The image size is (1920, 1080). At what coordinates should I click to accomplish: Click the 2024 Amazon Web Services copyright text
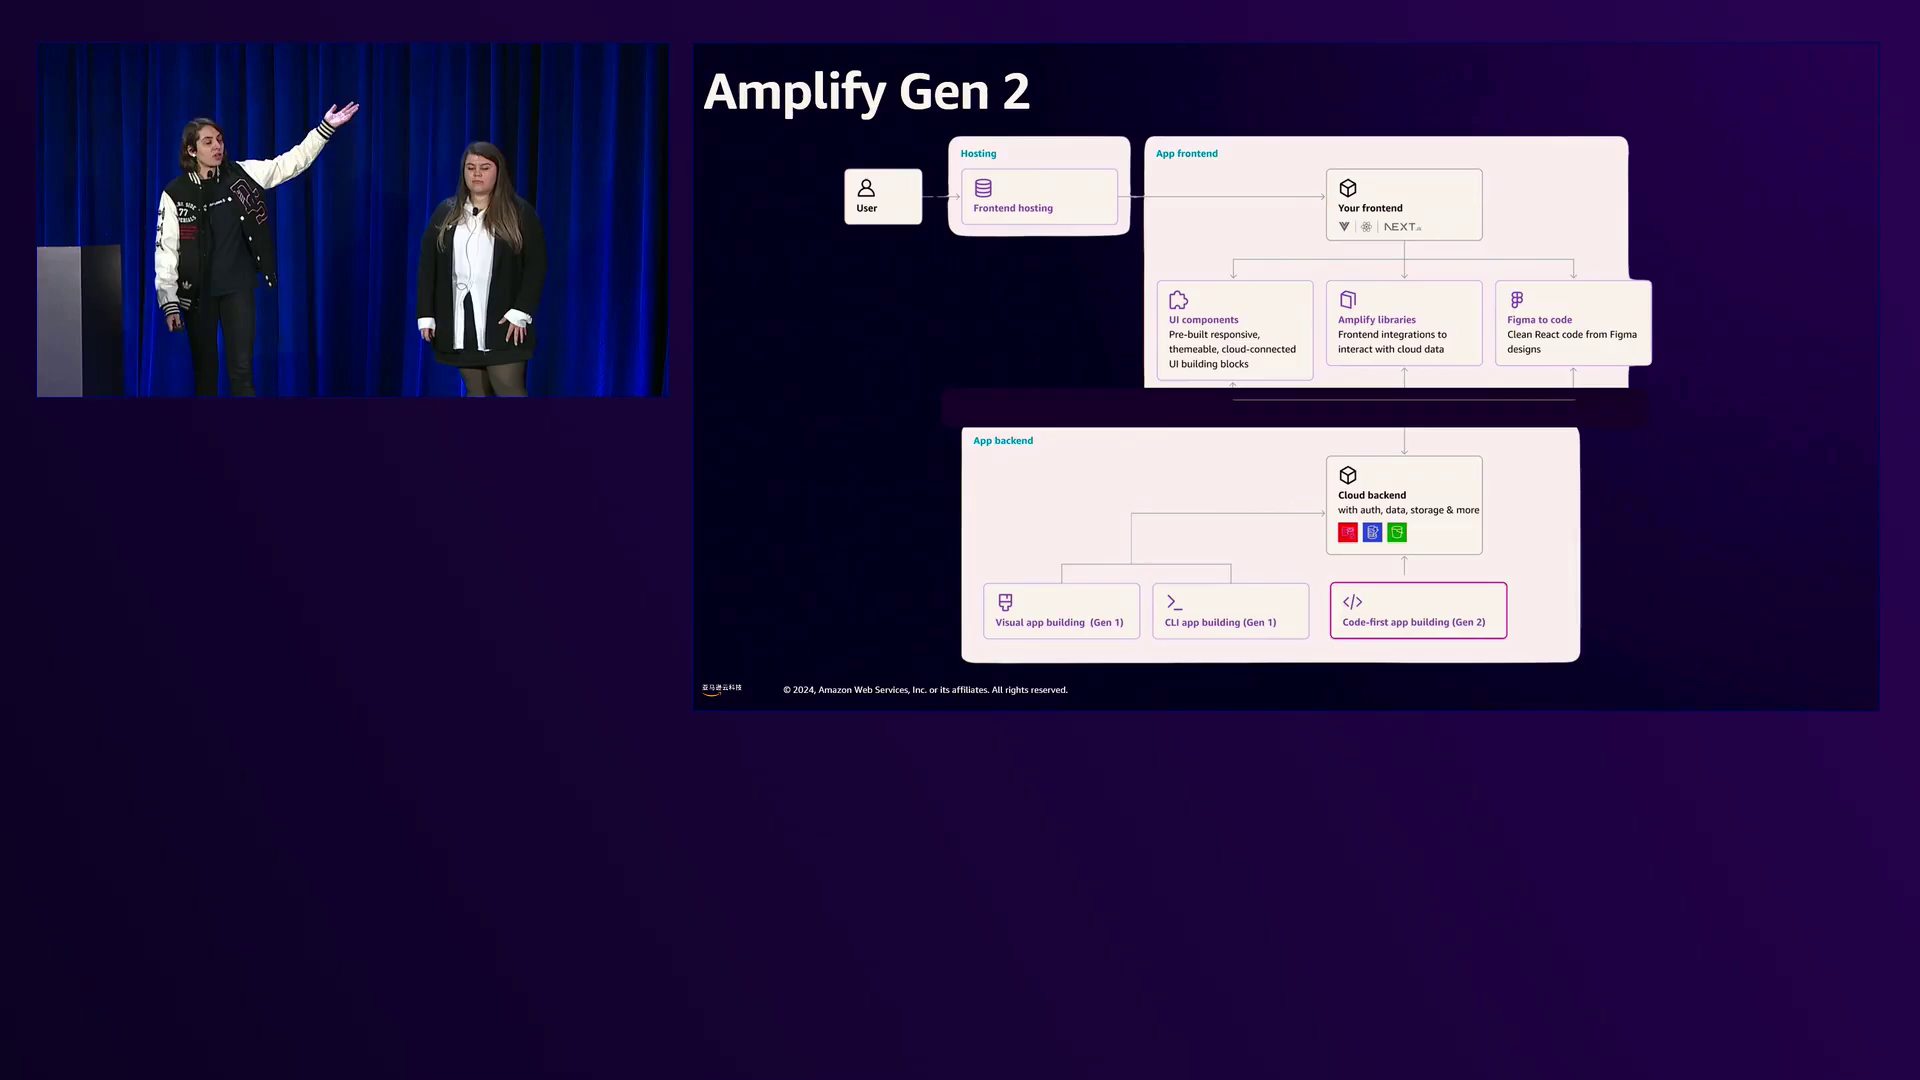(x=925, y=690)
